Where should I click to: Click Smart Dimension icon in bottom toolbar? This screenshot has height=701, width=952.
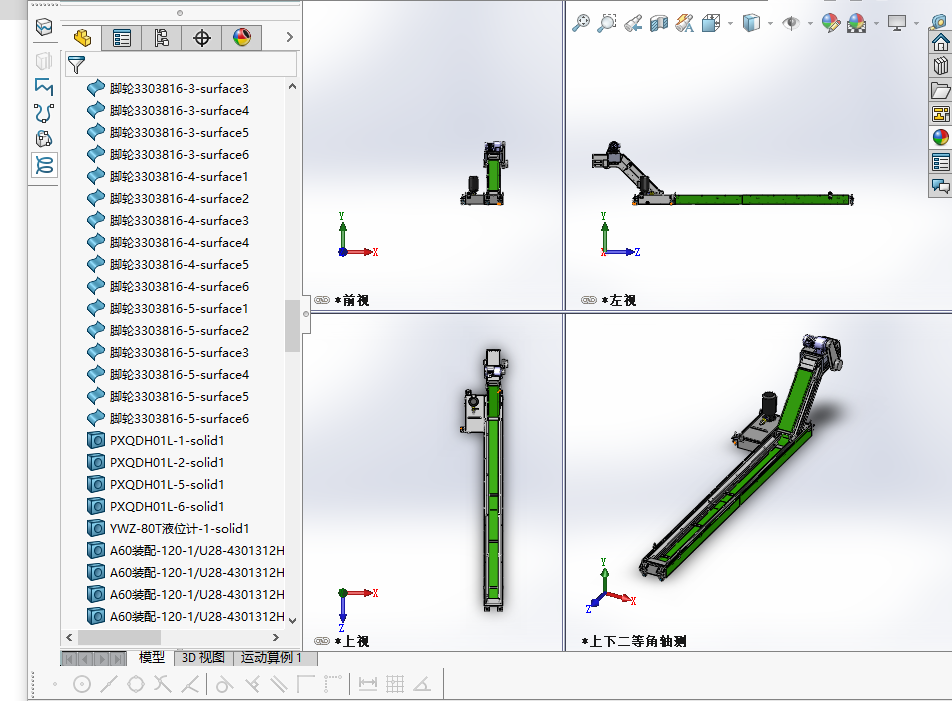[x=368, y=684]
